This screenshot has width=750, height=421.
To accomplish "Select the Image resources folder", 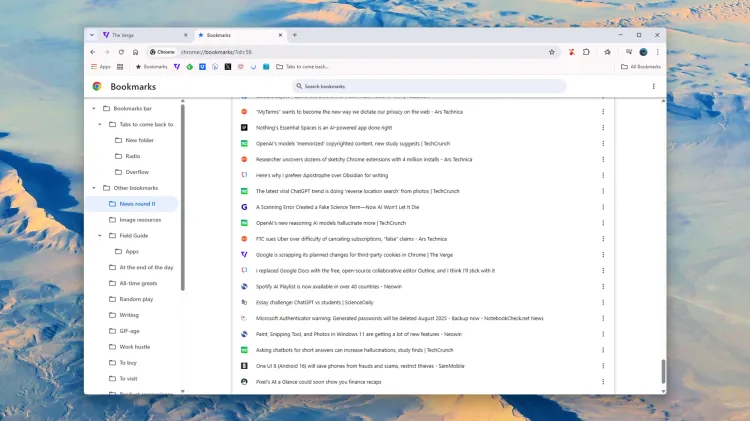I will pyautogui.click(x=140, y=219).
